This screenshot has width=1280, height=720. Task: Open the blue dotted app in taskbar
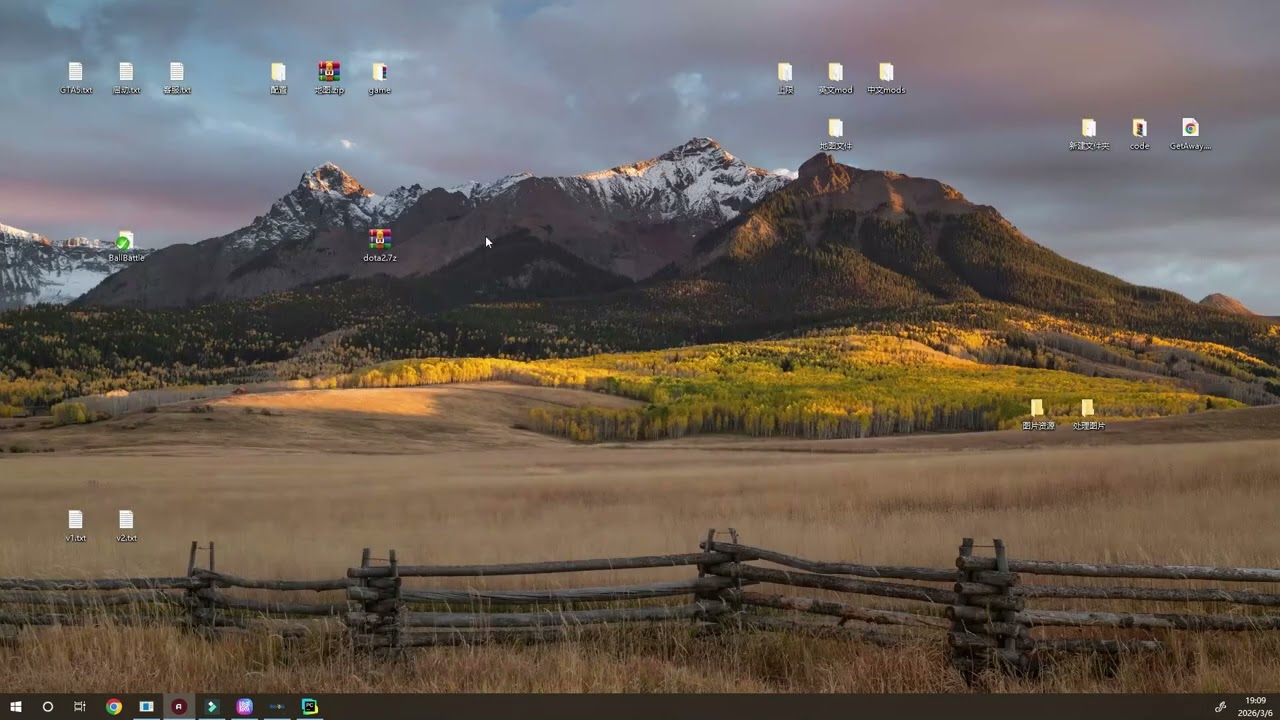[x=277, y=707]
